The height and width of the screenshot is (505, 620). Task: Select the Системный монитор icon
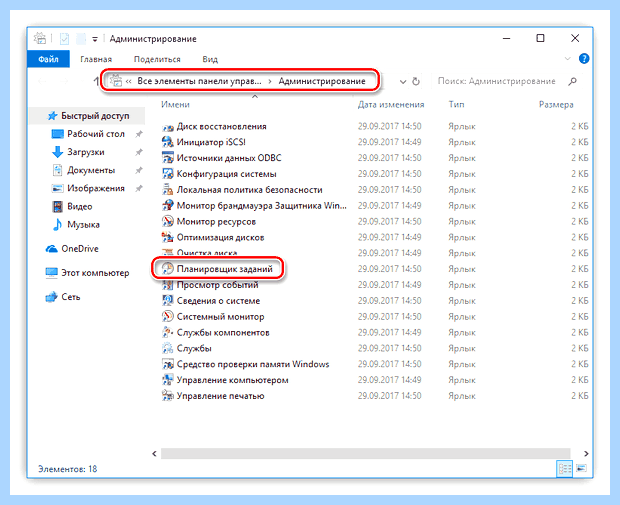[168, 317]
